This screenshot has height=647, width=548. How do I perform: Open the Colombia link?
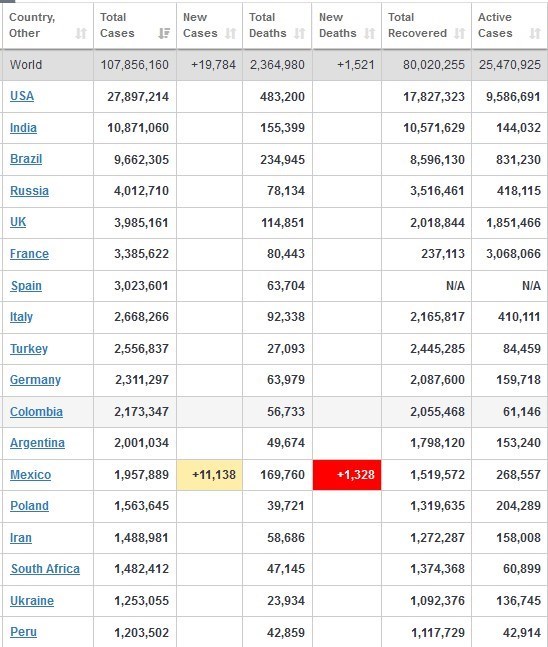tap(36, 412)
